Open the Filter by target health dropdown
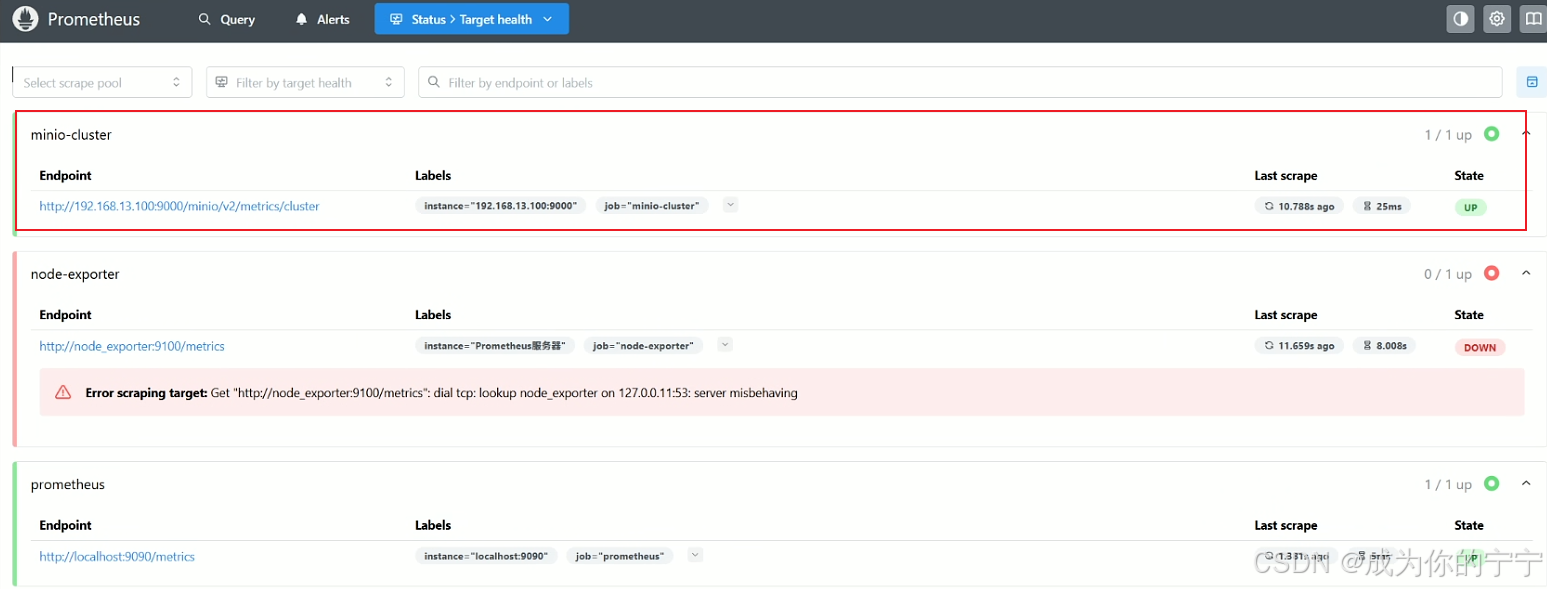The width and height of the screenshot is (1547, 589). tap(305, 82)
